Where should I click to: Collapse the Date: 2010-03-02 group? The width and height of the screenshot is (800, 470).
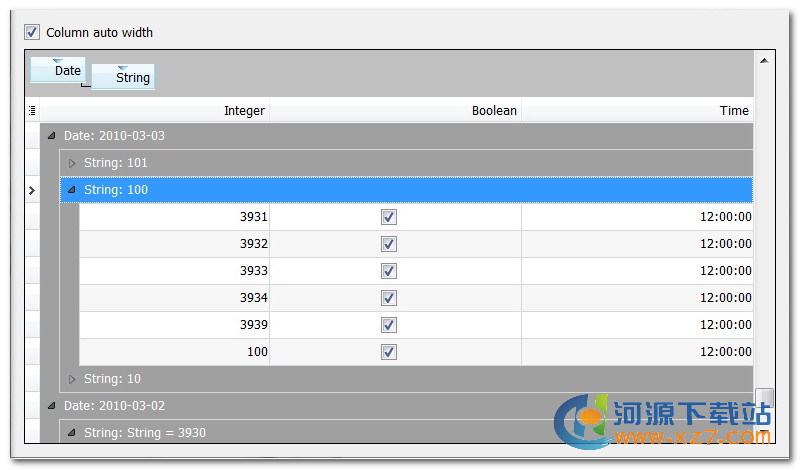51,406
